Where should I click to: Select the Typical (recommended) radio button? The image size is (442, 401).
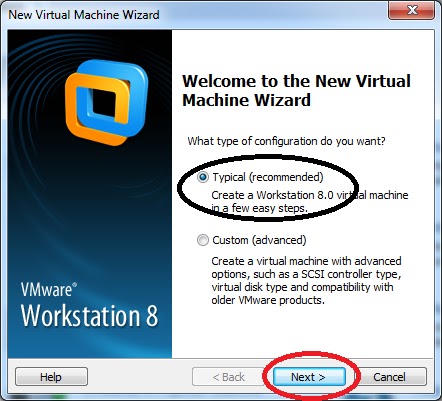pos(202,177)
